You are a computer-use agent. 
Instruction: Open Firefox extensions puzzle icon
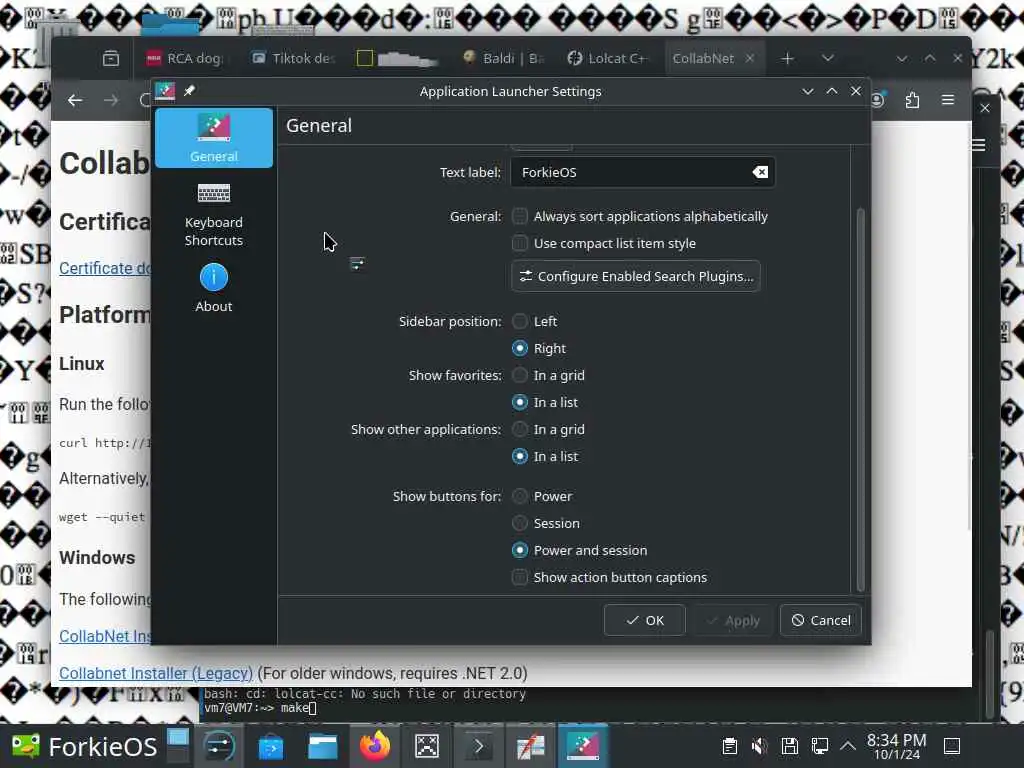point(912,100)
